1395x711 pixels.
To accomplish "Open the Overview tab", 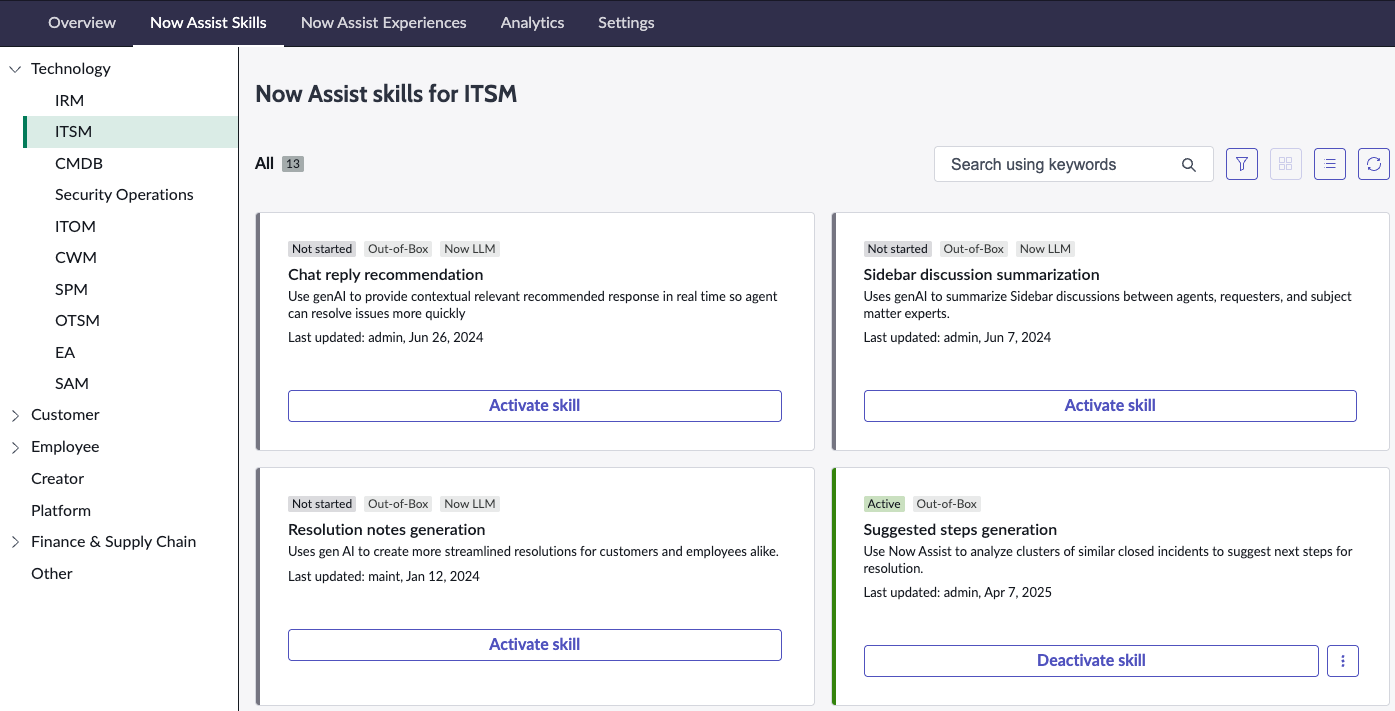I will [82, 23].
